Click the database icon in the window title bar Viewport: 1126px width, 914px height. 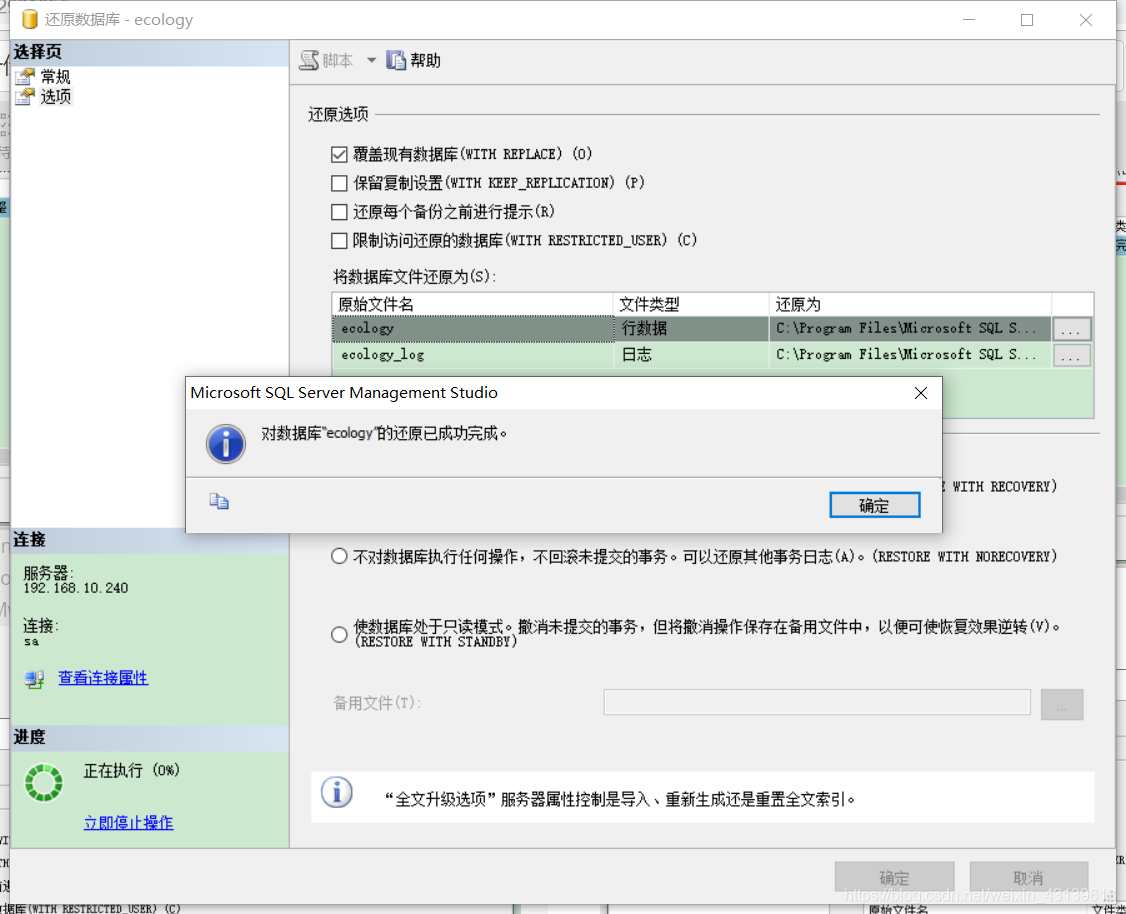[28, 18]
